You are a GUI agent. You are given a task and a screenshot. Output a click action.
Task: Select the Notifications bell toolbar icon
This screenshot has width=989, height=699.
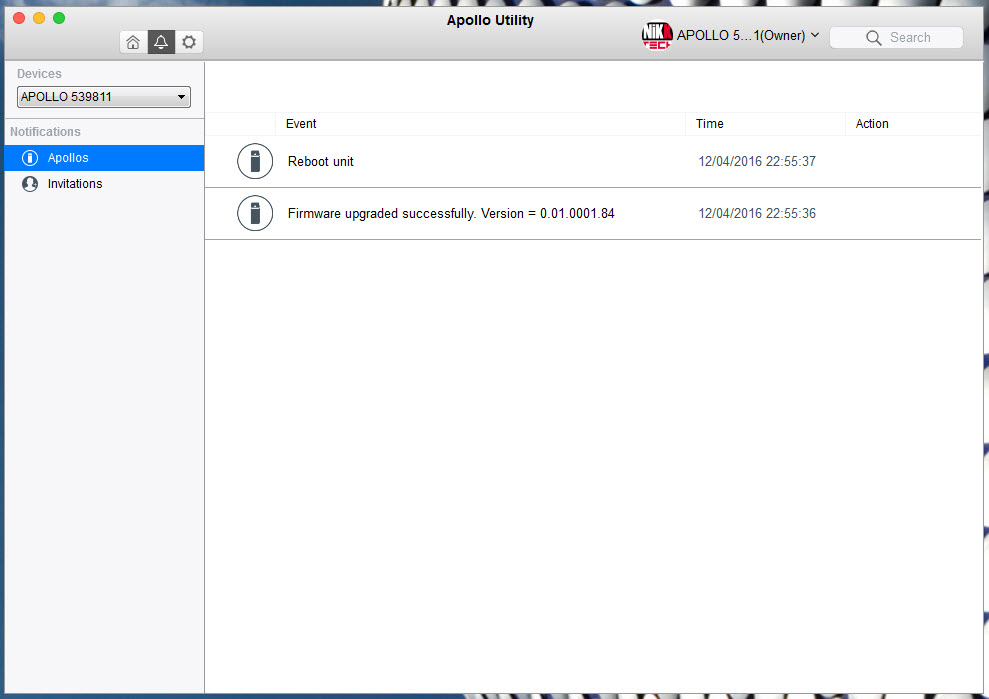tap(161, 42)
